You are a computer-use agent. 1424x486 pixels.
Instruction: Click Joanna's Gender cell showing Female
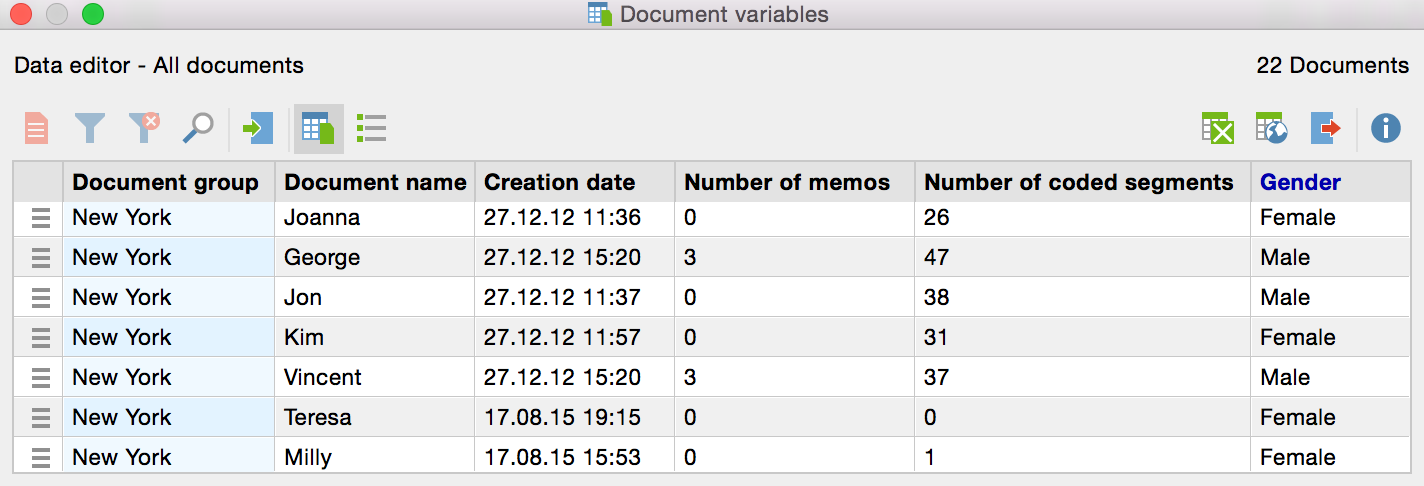(1330, 217)
